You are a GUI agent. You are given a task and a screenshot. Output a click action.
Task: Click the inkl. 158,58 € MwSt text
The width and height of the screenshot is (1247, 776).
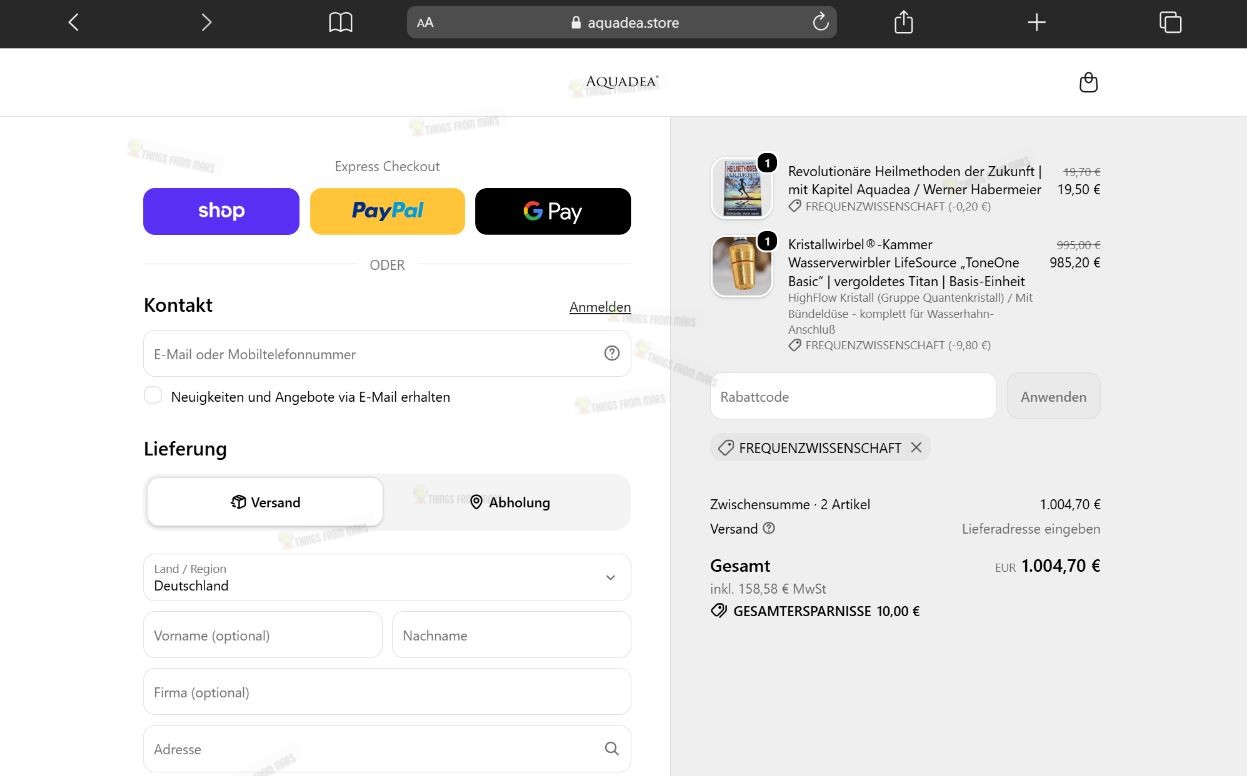(x=768, y=589)
